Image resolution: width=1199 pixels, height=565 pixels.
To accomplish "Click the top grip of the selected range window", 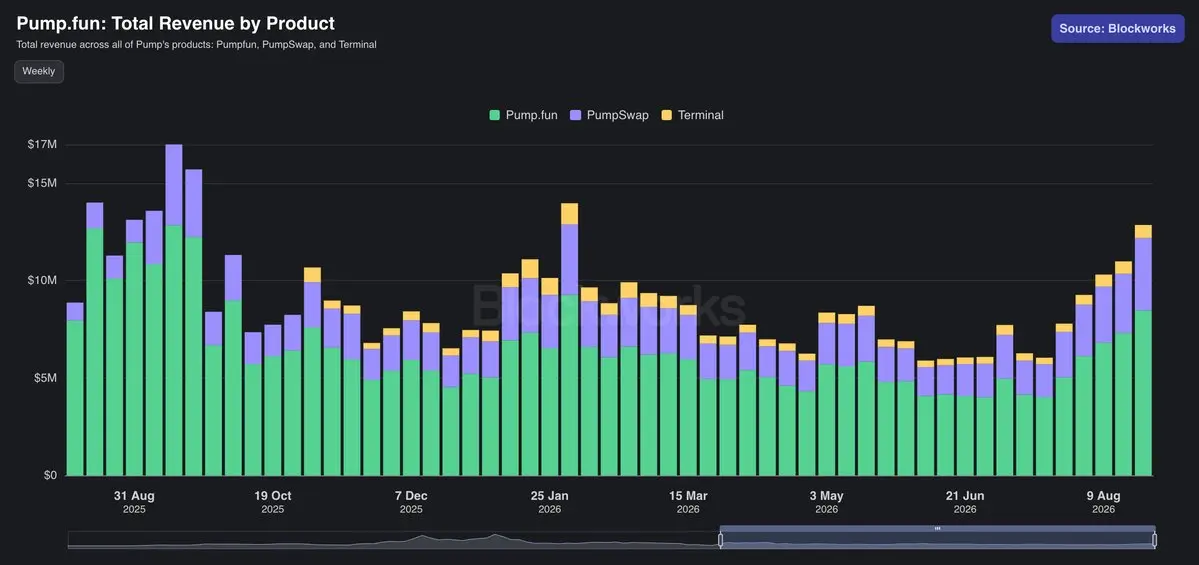I will (x=937, y=528).
